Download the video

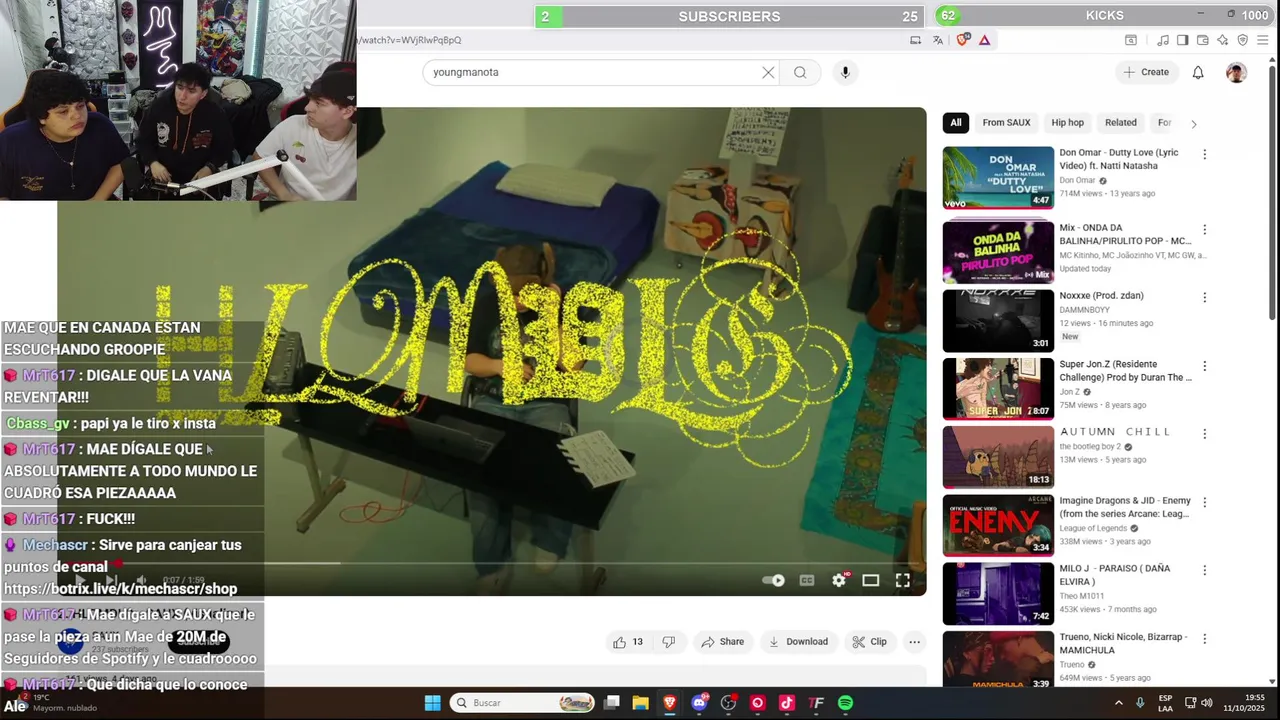798,642
